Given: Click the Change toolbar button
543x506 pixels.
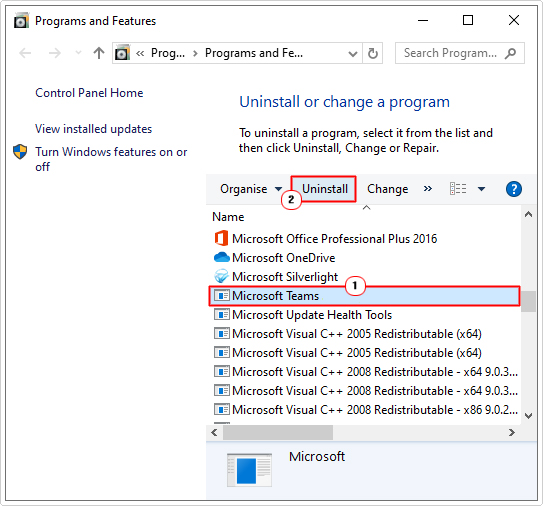Looking at the screenshot, I should [x=388, y=189].
